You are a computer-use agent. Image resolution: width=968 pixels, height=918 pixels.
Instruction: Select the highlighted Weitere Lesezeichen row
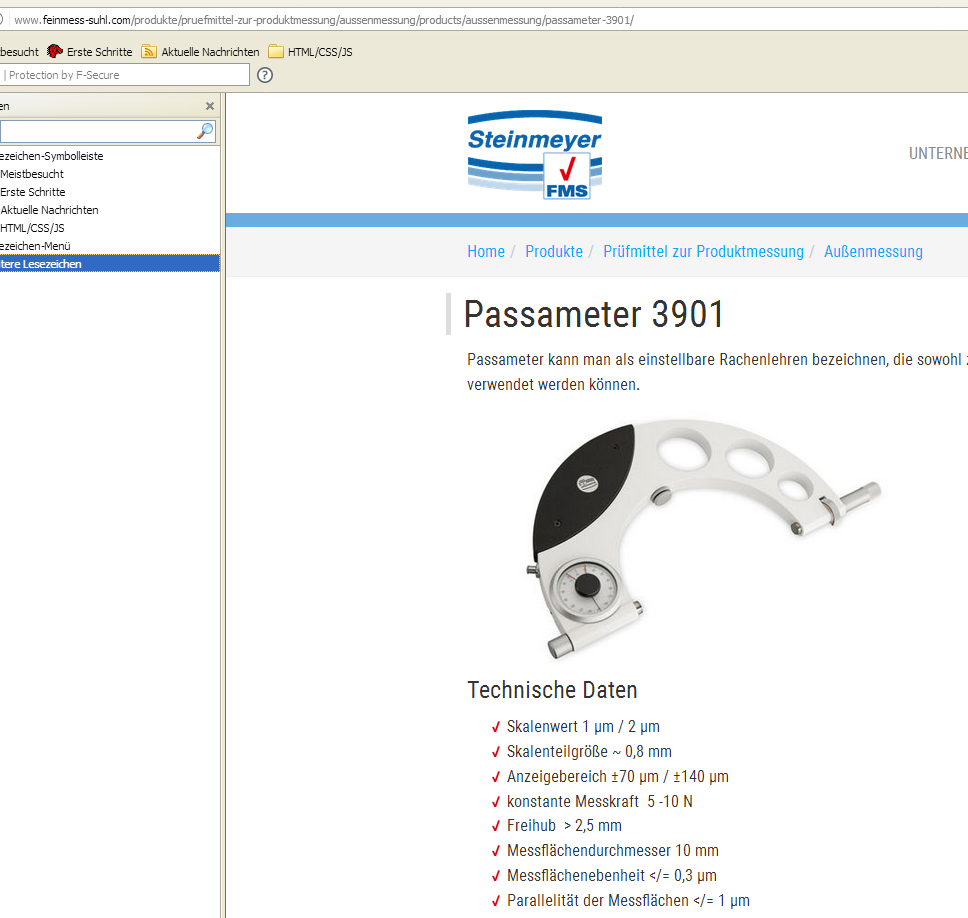[x=110, y=264]
